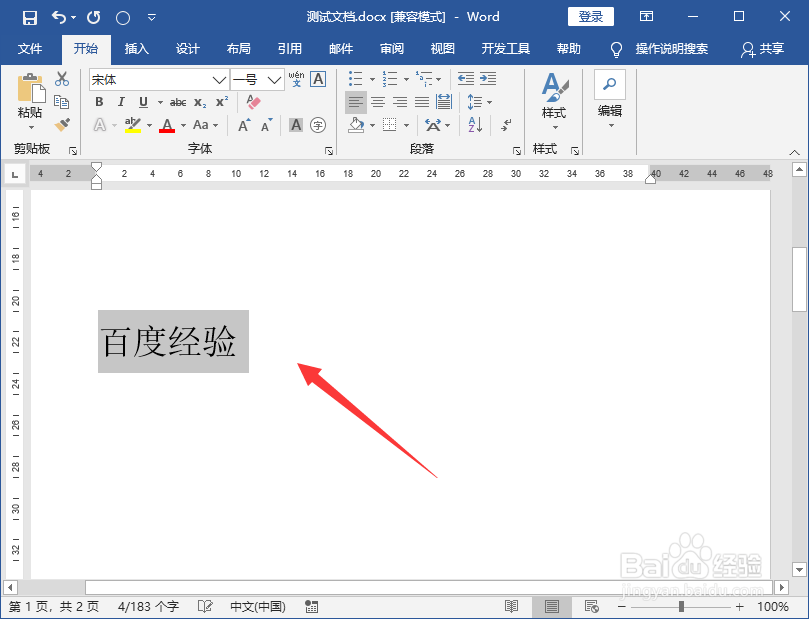This screenshot has width=809, height=619.
Task: Open the font size dropdown showing 一号
Action: 274,80
